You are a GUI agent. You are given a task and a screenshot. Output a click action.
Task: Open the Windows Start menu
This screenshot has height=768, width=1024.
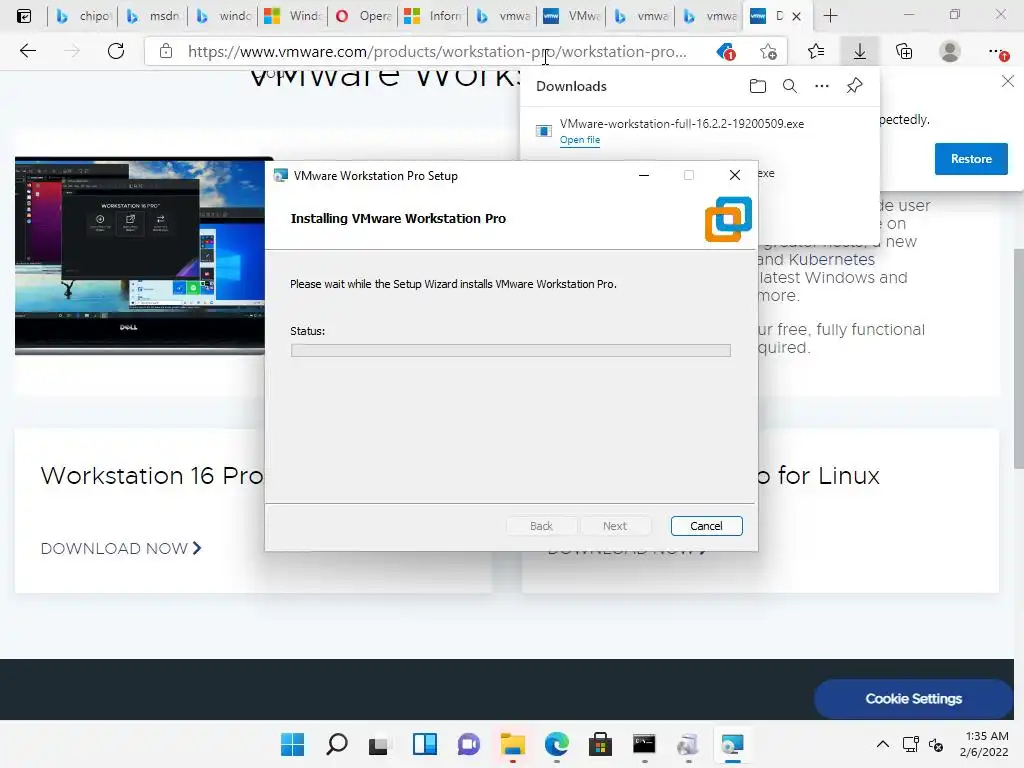pos(293,744)
